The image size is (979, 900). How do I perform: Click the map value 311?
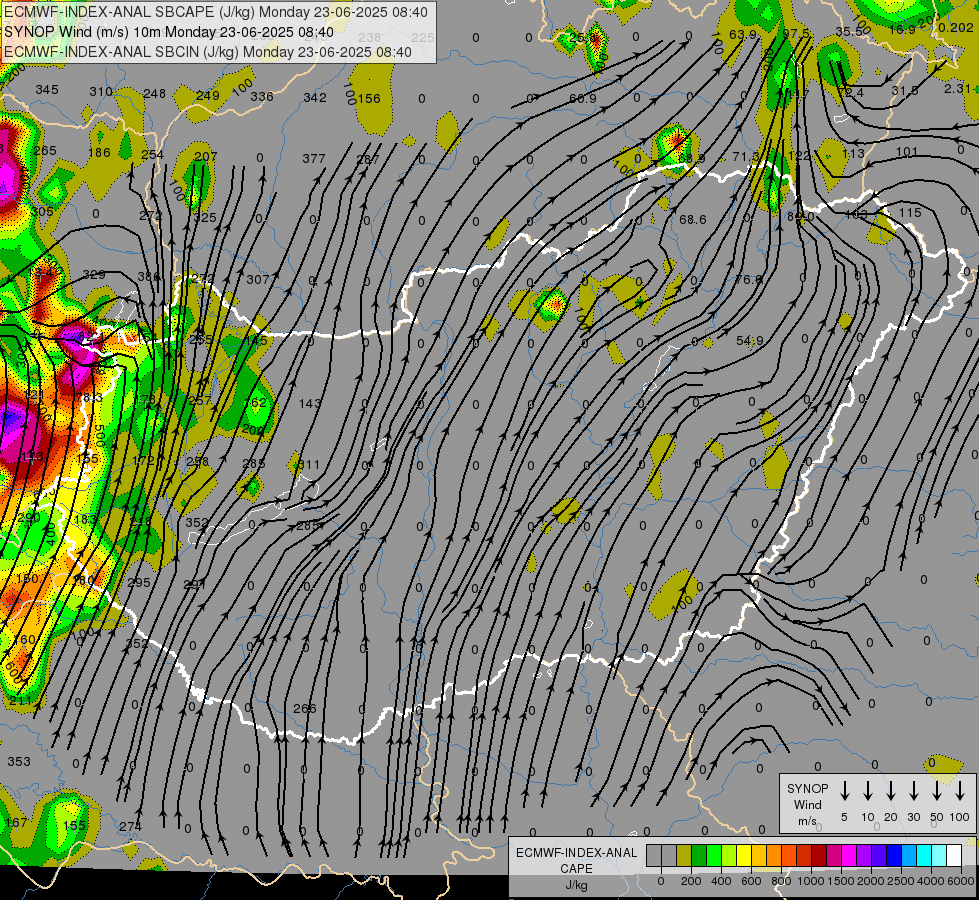tap(308, 465)
